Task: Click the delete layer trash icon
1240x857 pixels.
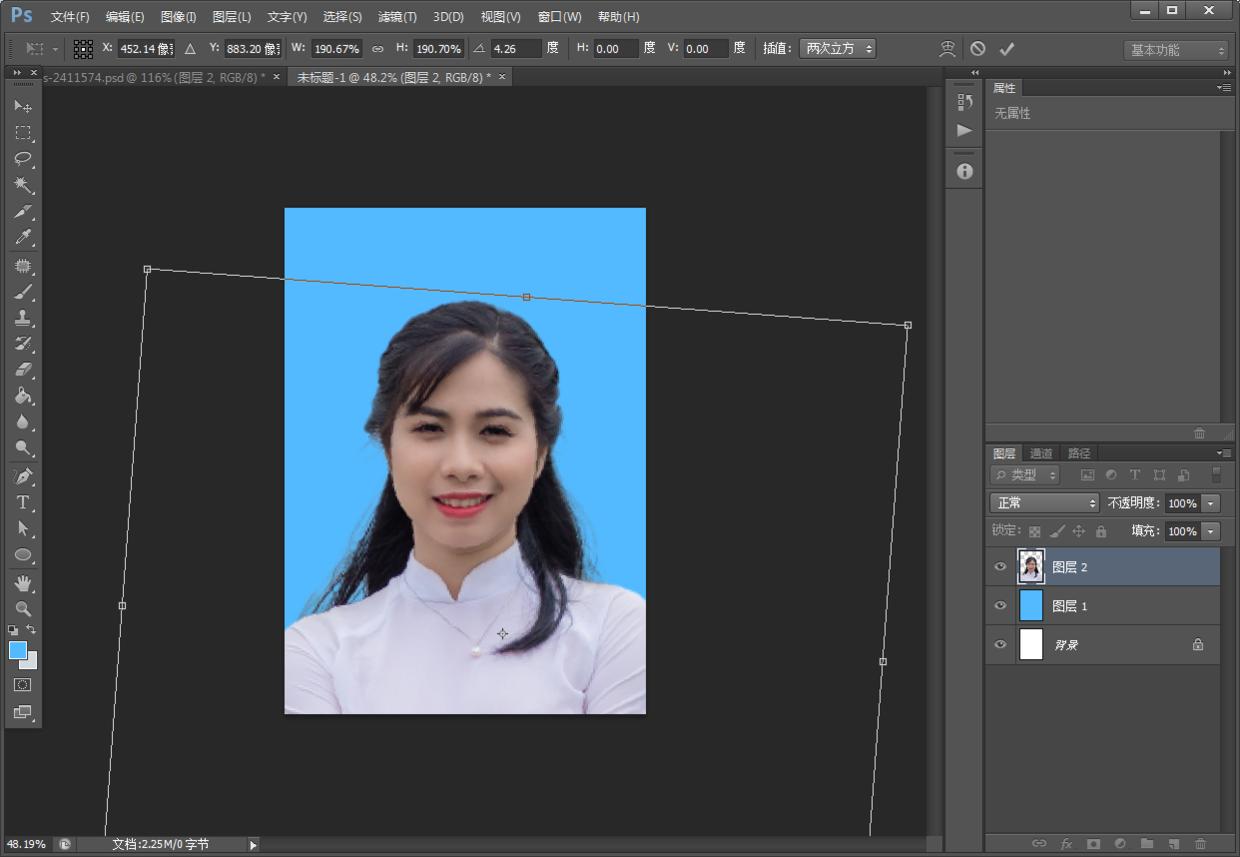Action: 1200,844
